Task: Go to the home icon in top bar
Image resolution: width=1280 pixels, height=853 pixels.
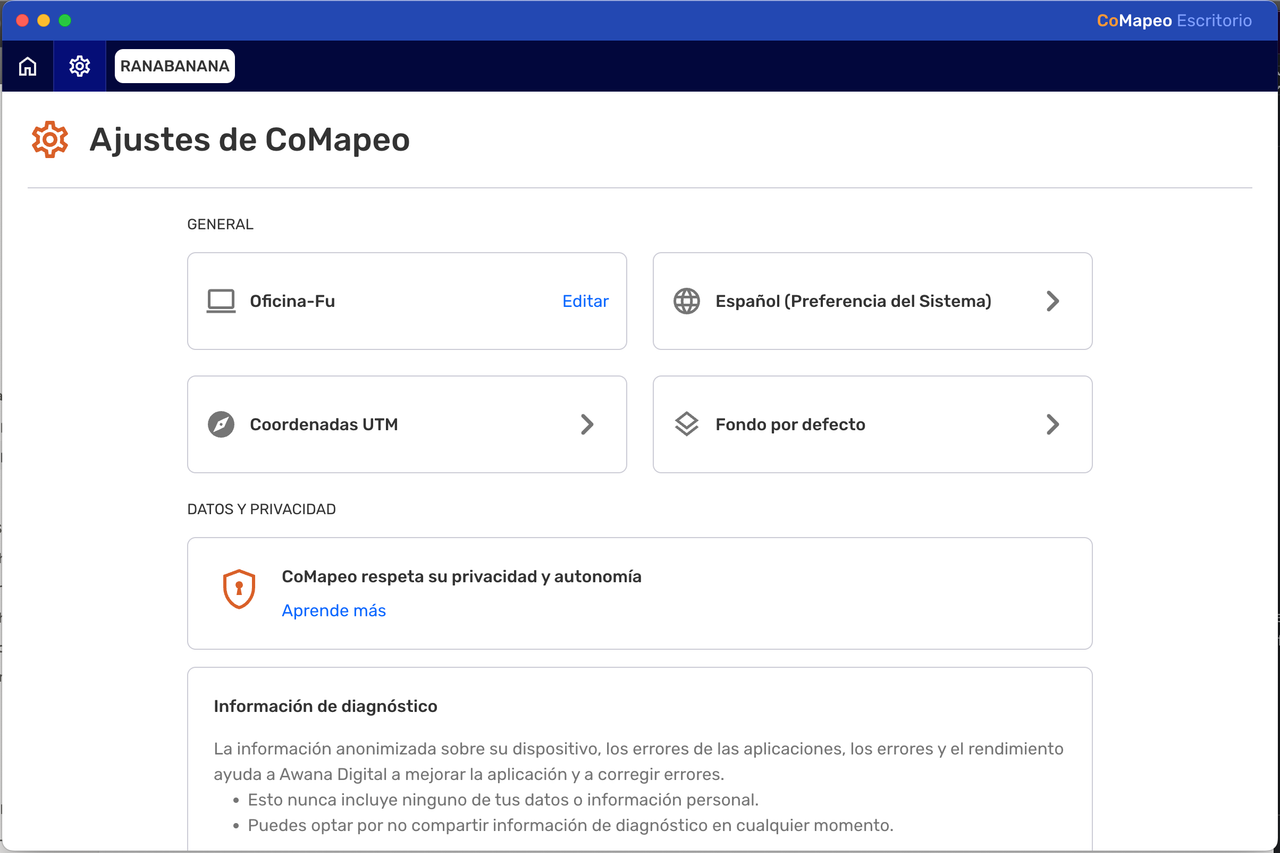Action: (28, 66)
